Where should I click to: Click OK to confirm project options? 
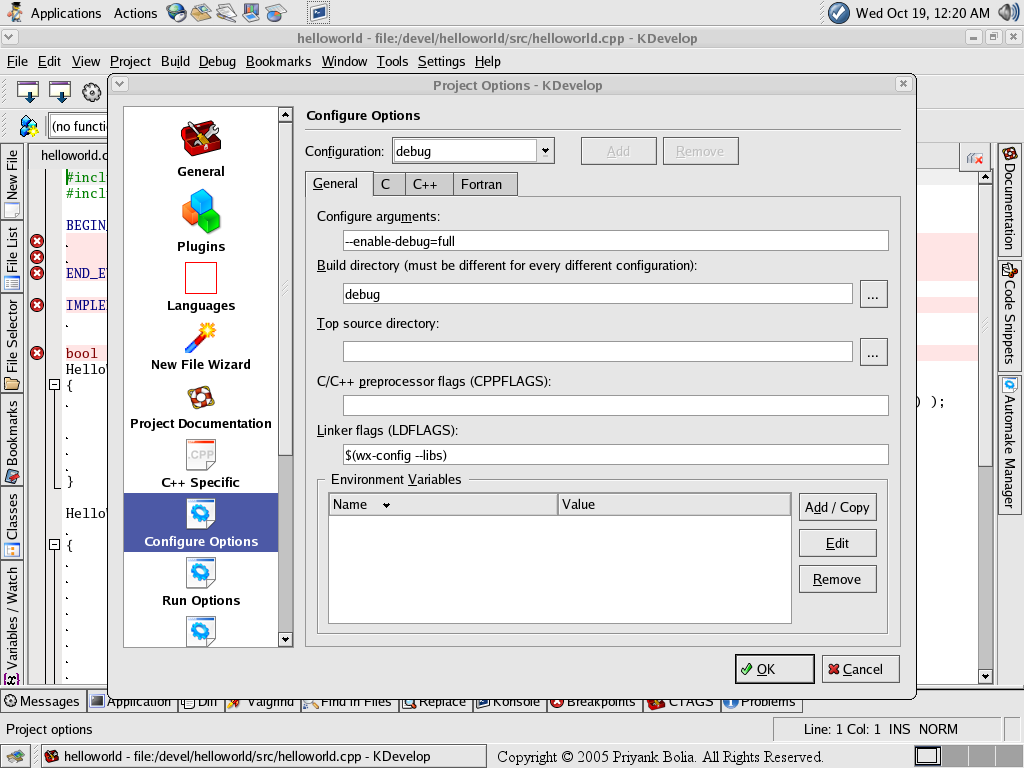(x=775, y=669)
